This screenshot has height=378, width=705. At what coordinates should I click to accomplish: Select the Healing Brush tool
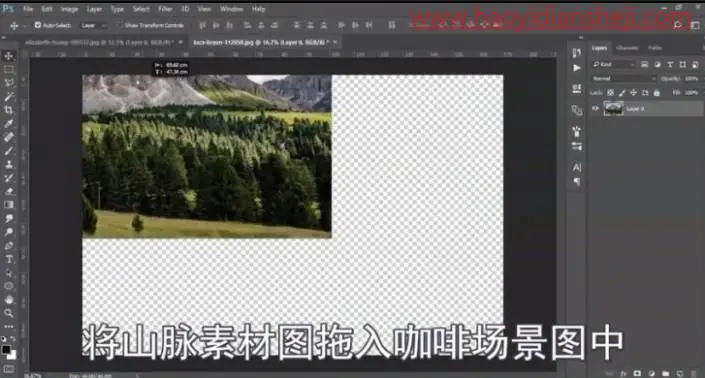(x=9, y=137)
